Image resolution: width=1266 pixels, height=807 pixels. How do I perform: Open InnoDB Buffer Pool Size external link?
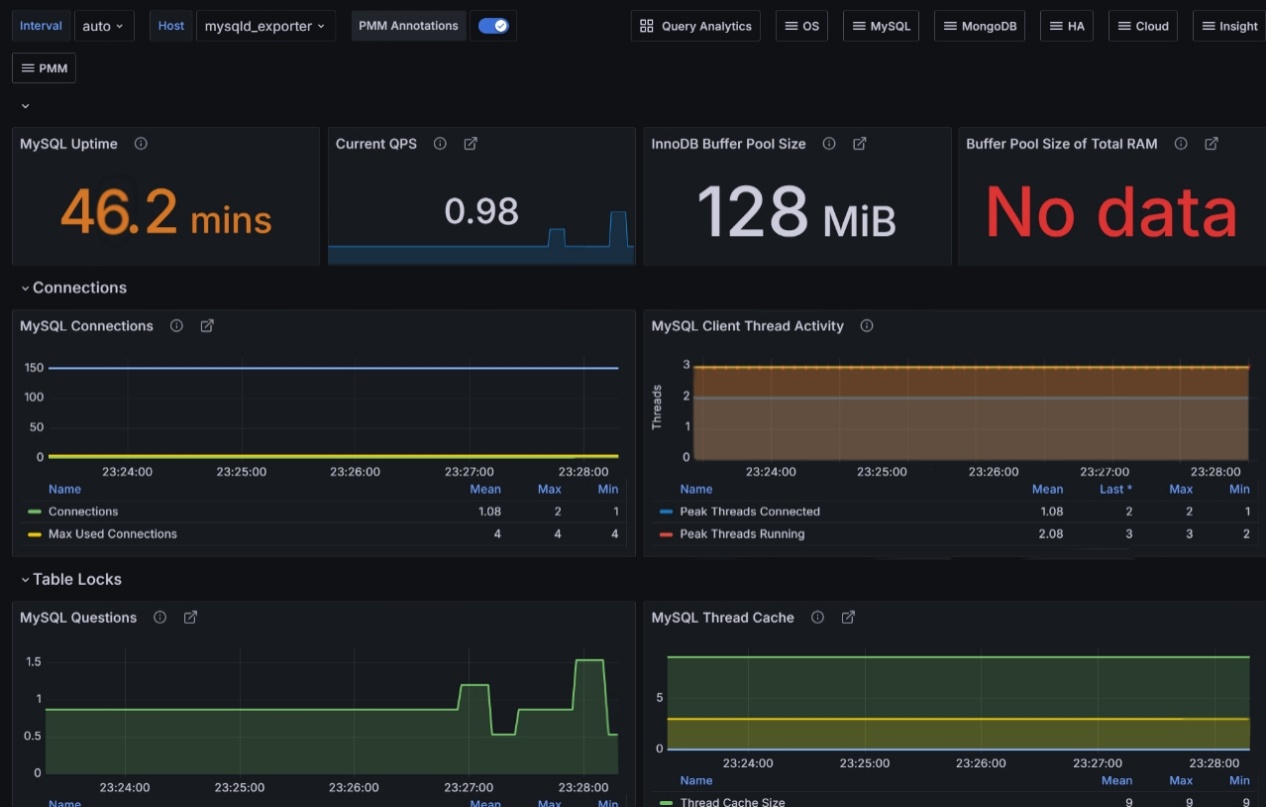click(x=859, y=144)
